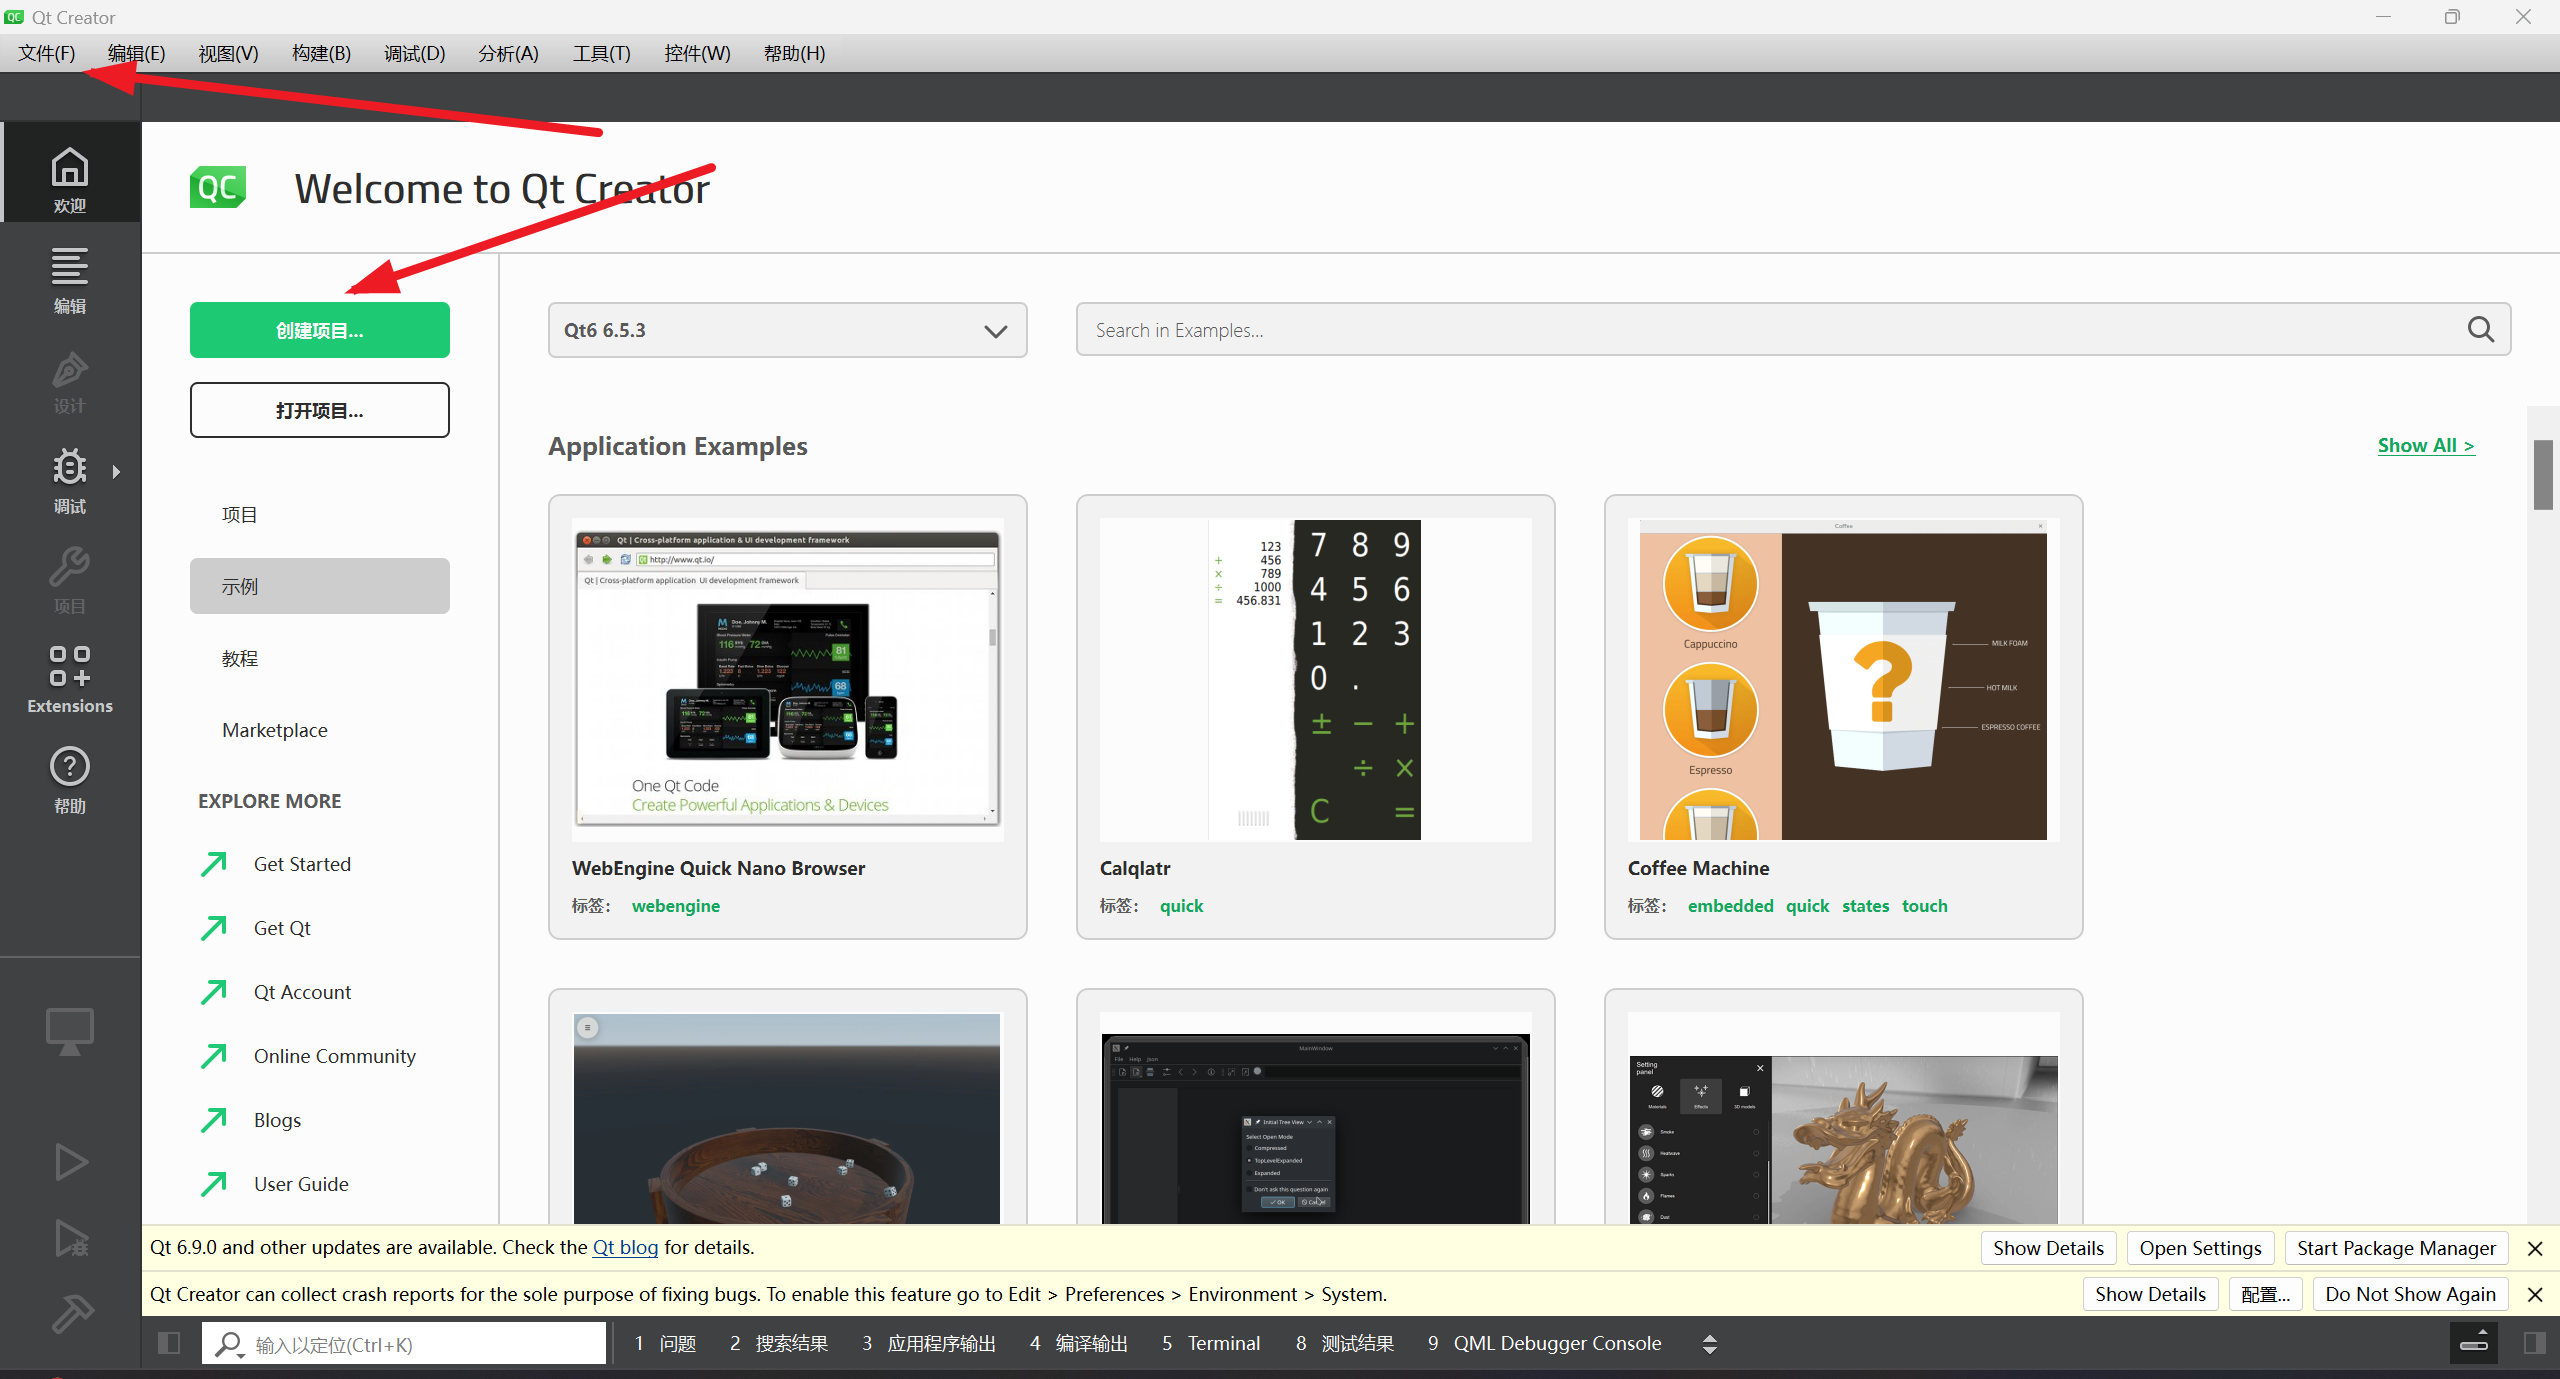2560x1379 pixels.
Task: Toggle the left sidebar visibility
Action: (x=169, y=1343)
